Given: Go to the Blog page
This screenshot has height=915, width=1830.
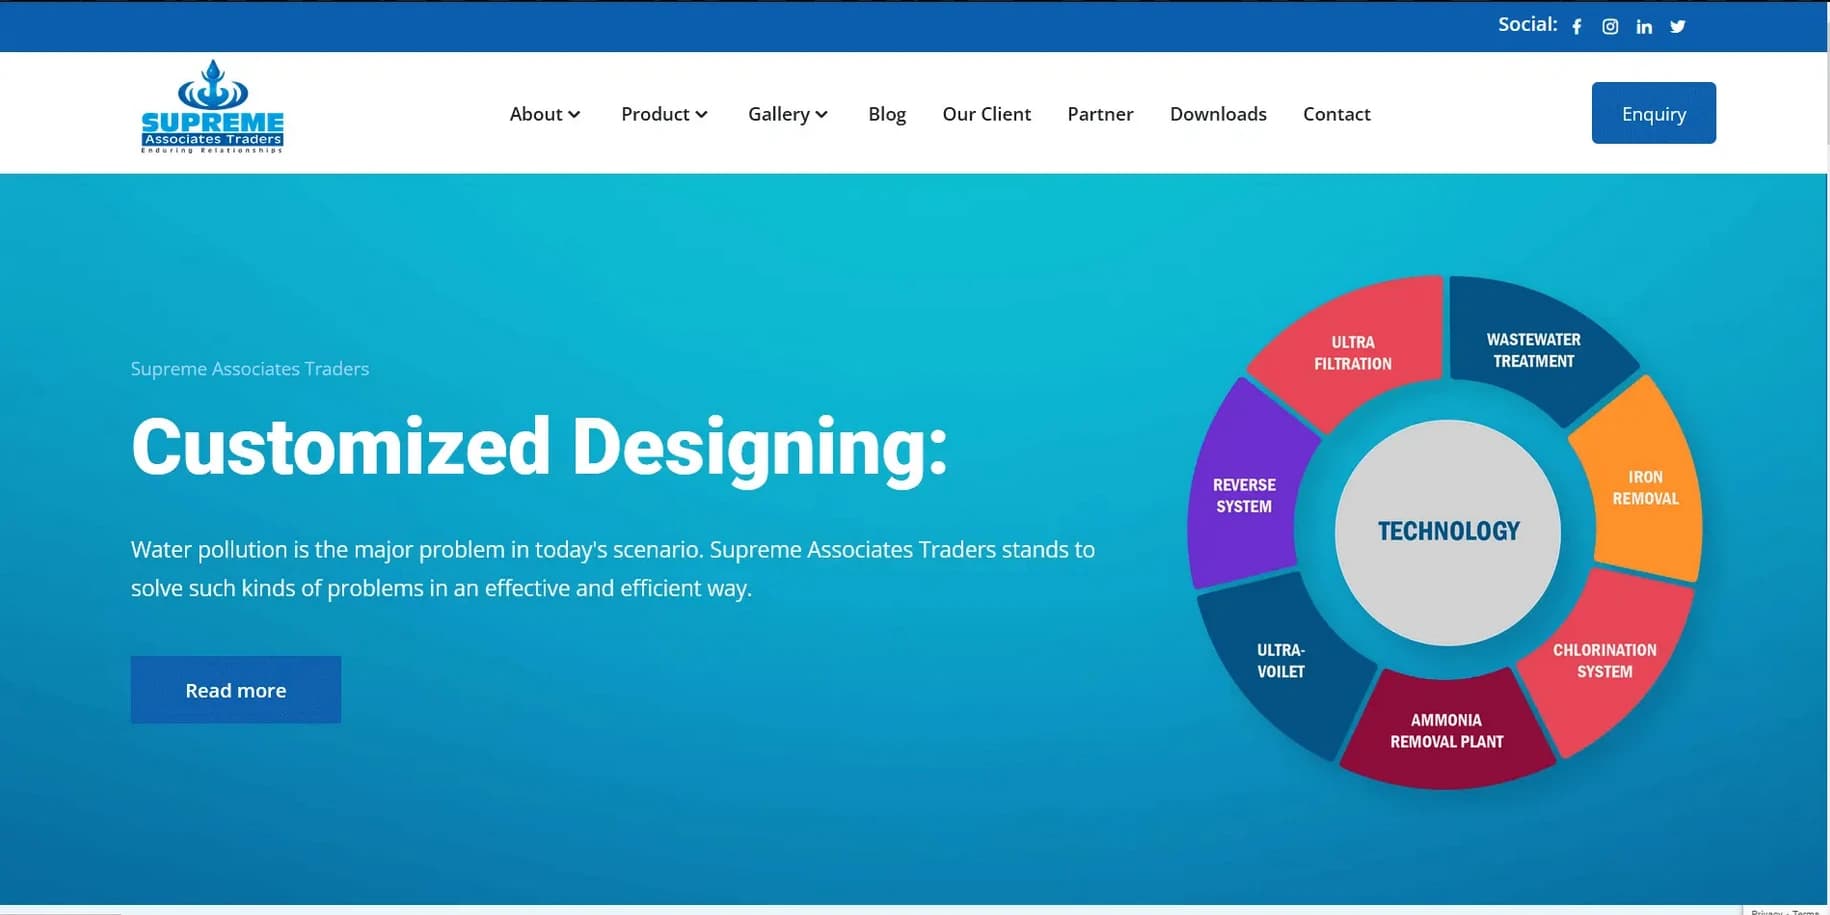Looking at the screenshot, I should click(x=886, y=114).
